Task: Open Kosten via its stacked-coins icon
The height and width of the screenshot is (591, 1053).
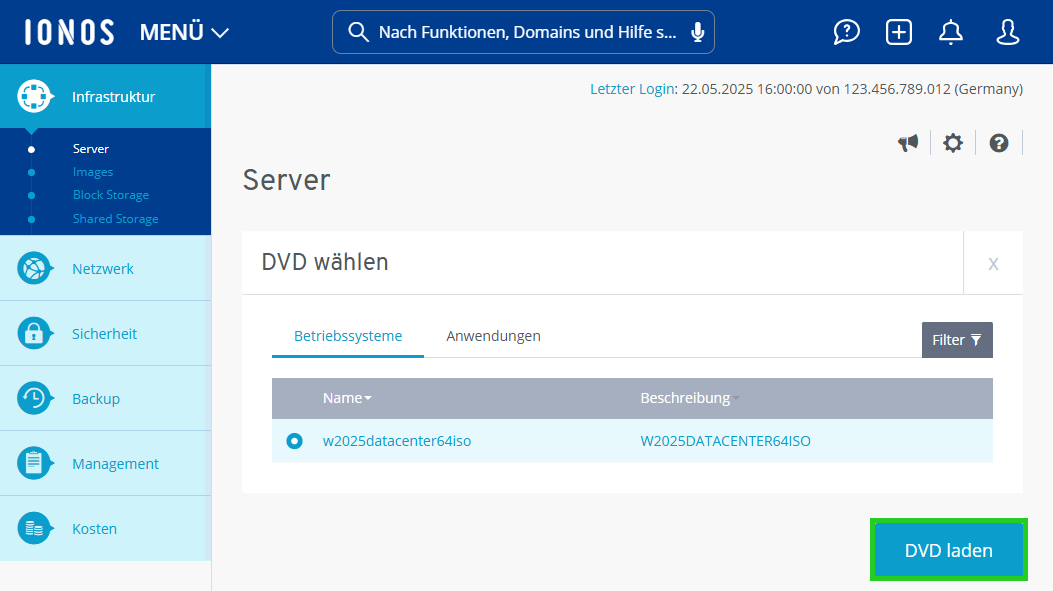Action: click(x=36, y=528)
